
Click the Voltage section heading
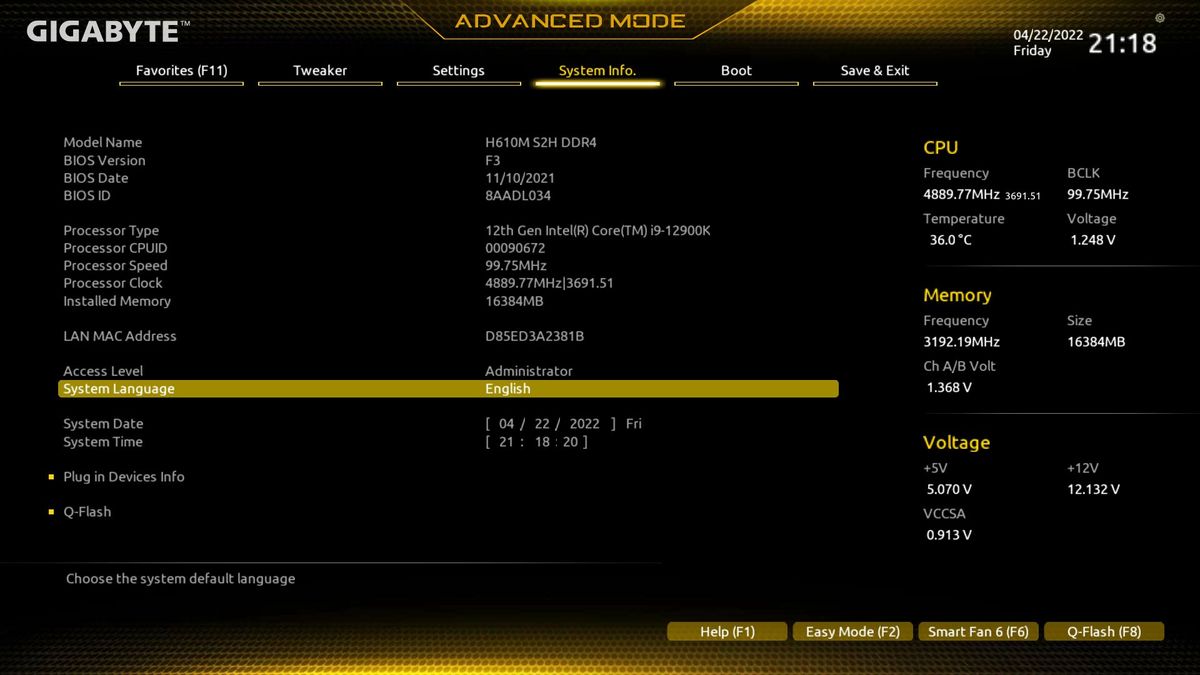[x=956, y=443]
